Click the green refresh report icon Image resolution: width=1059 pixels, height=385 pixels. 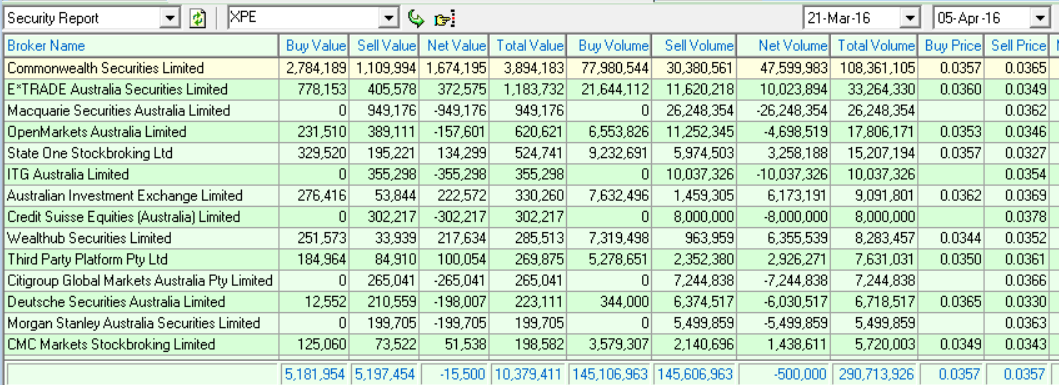click(x=197, y=18)
